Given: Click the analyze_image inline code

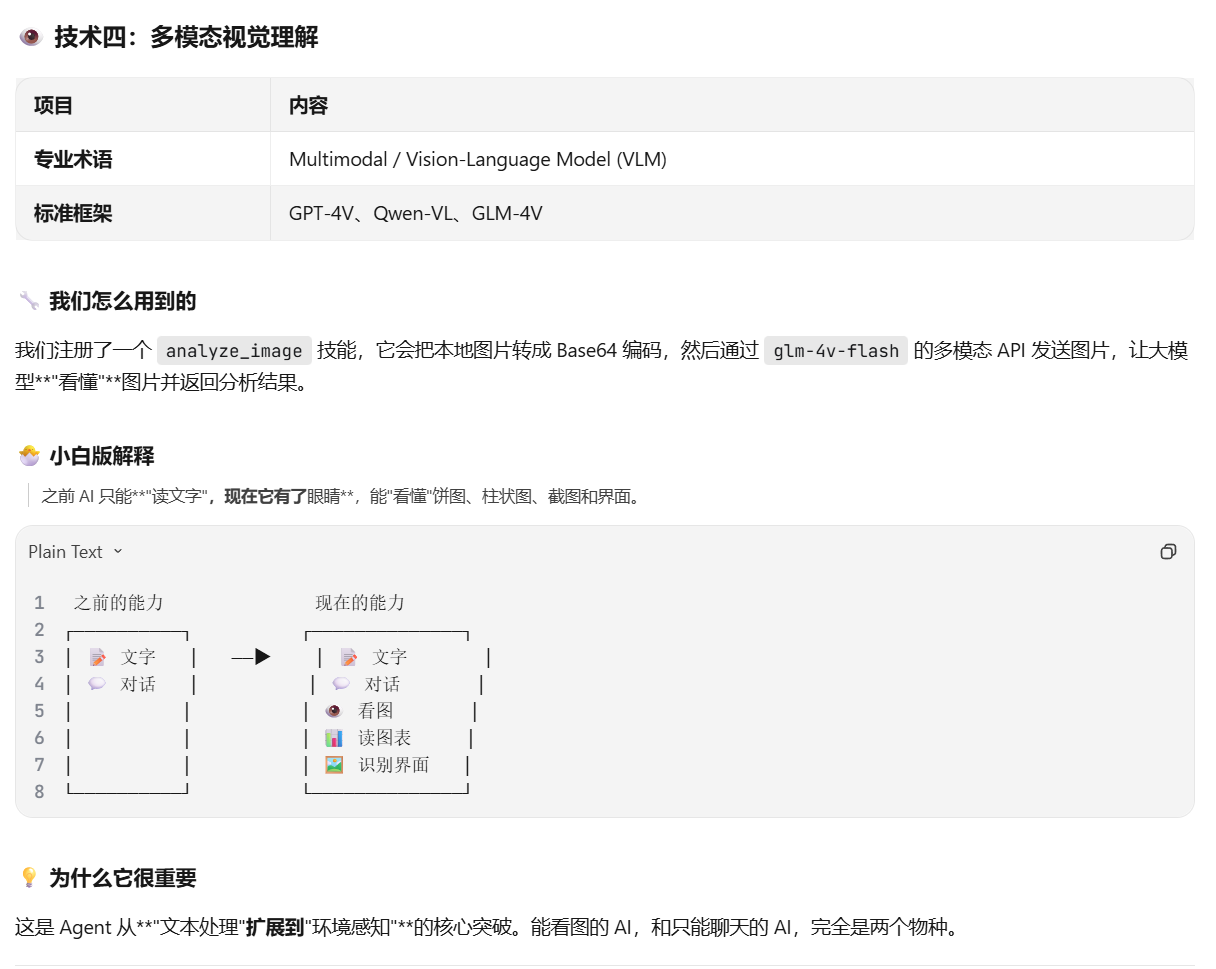Looking at the screenshot, I should [x=234, y=351].
